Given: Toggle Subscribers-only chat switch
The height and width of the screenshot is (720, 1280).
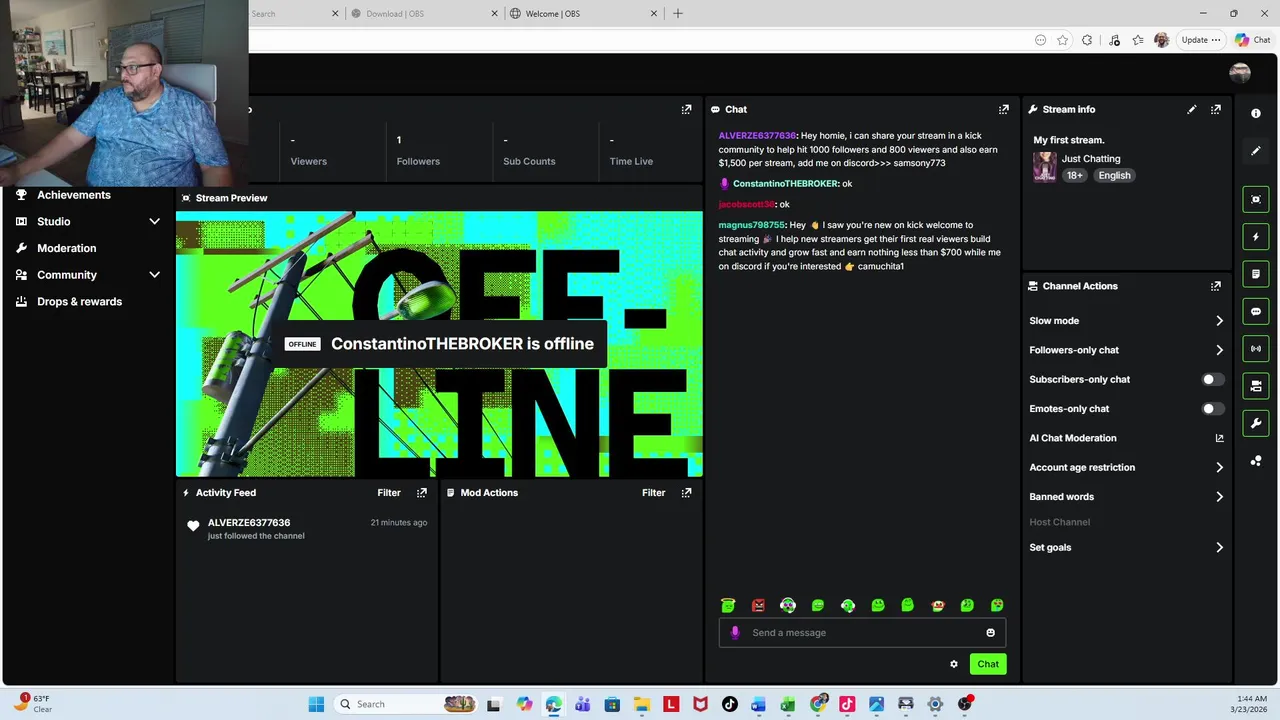Looking at the screenshot, I should (1212, 380).
